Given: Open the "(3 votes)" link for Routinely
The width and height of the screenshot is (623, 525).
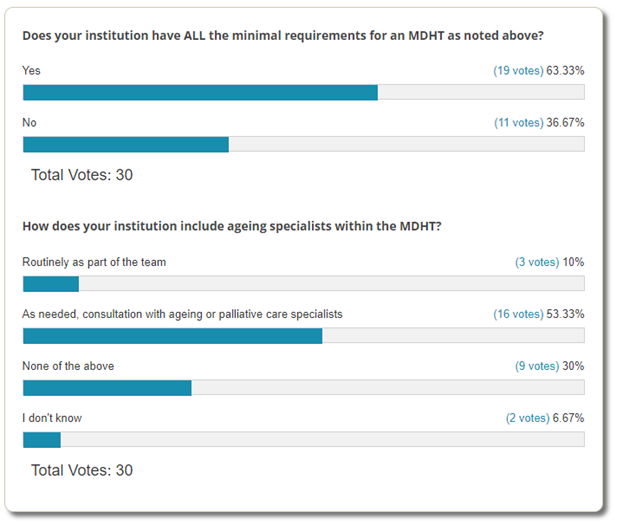Looking at the screenshot, I should pyautogui.click(x=537, y=262).
